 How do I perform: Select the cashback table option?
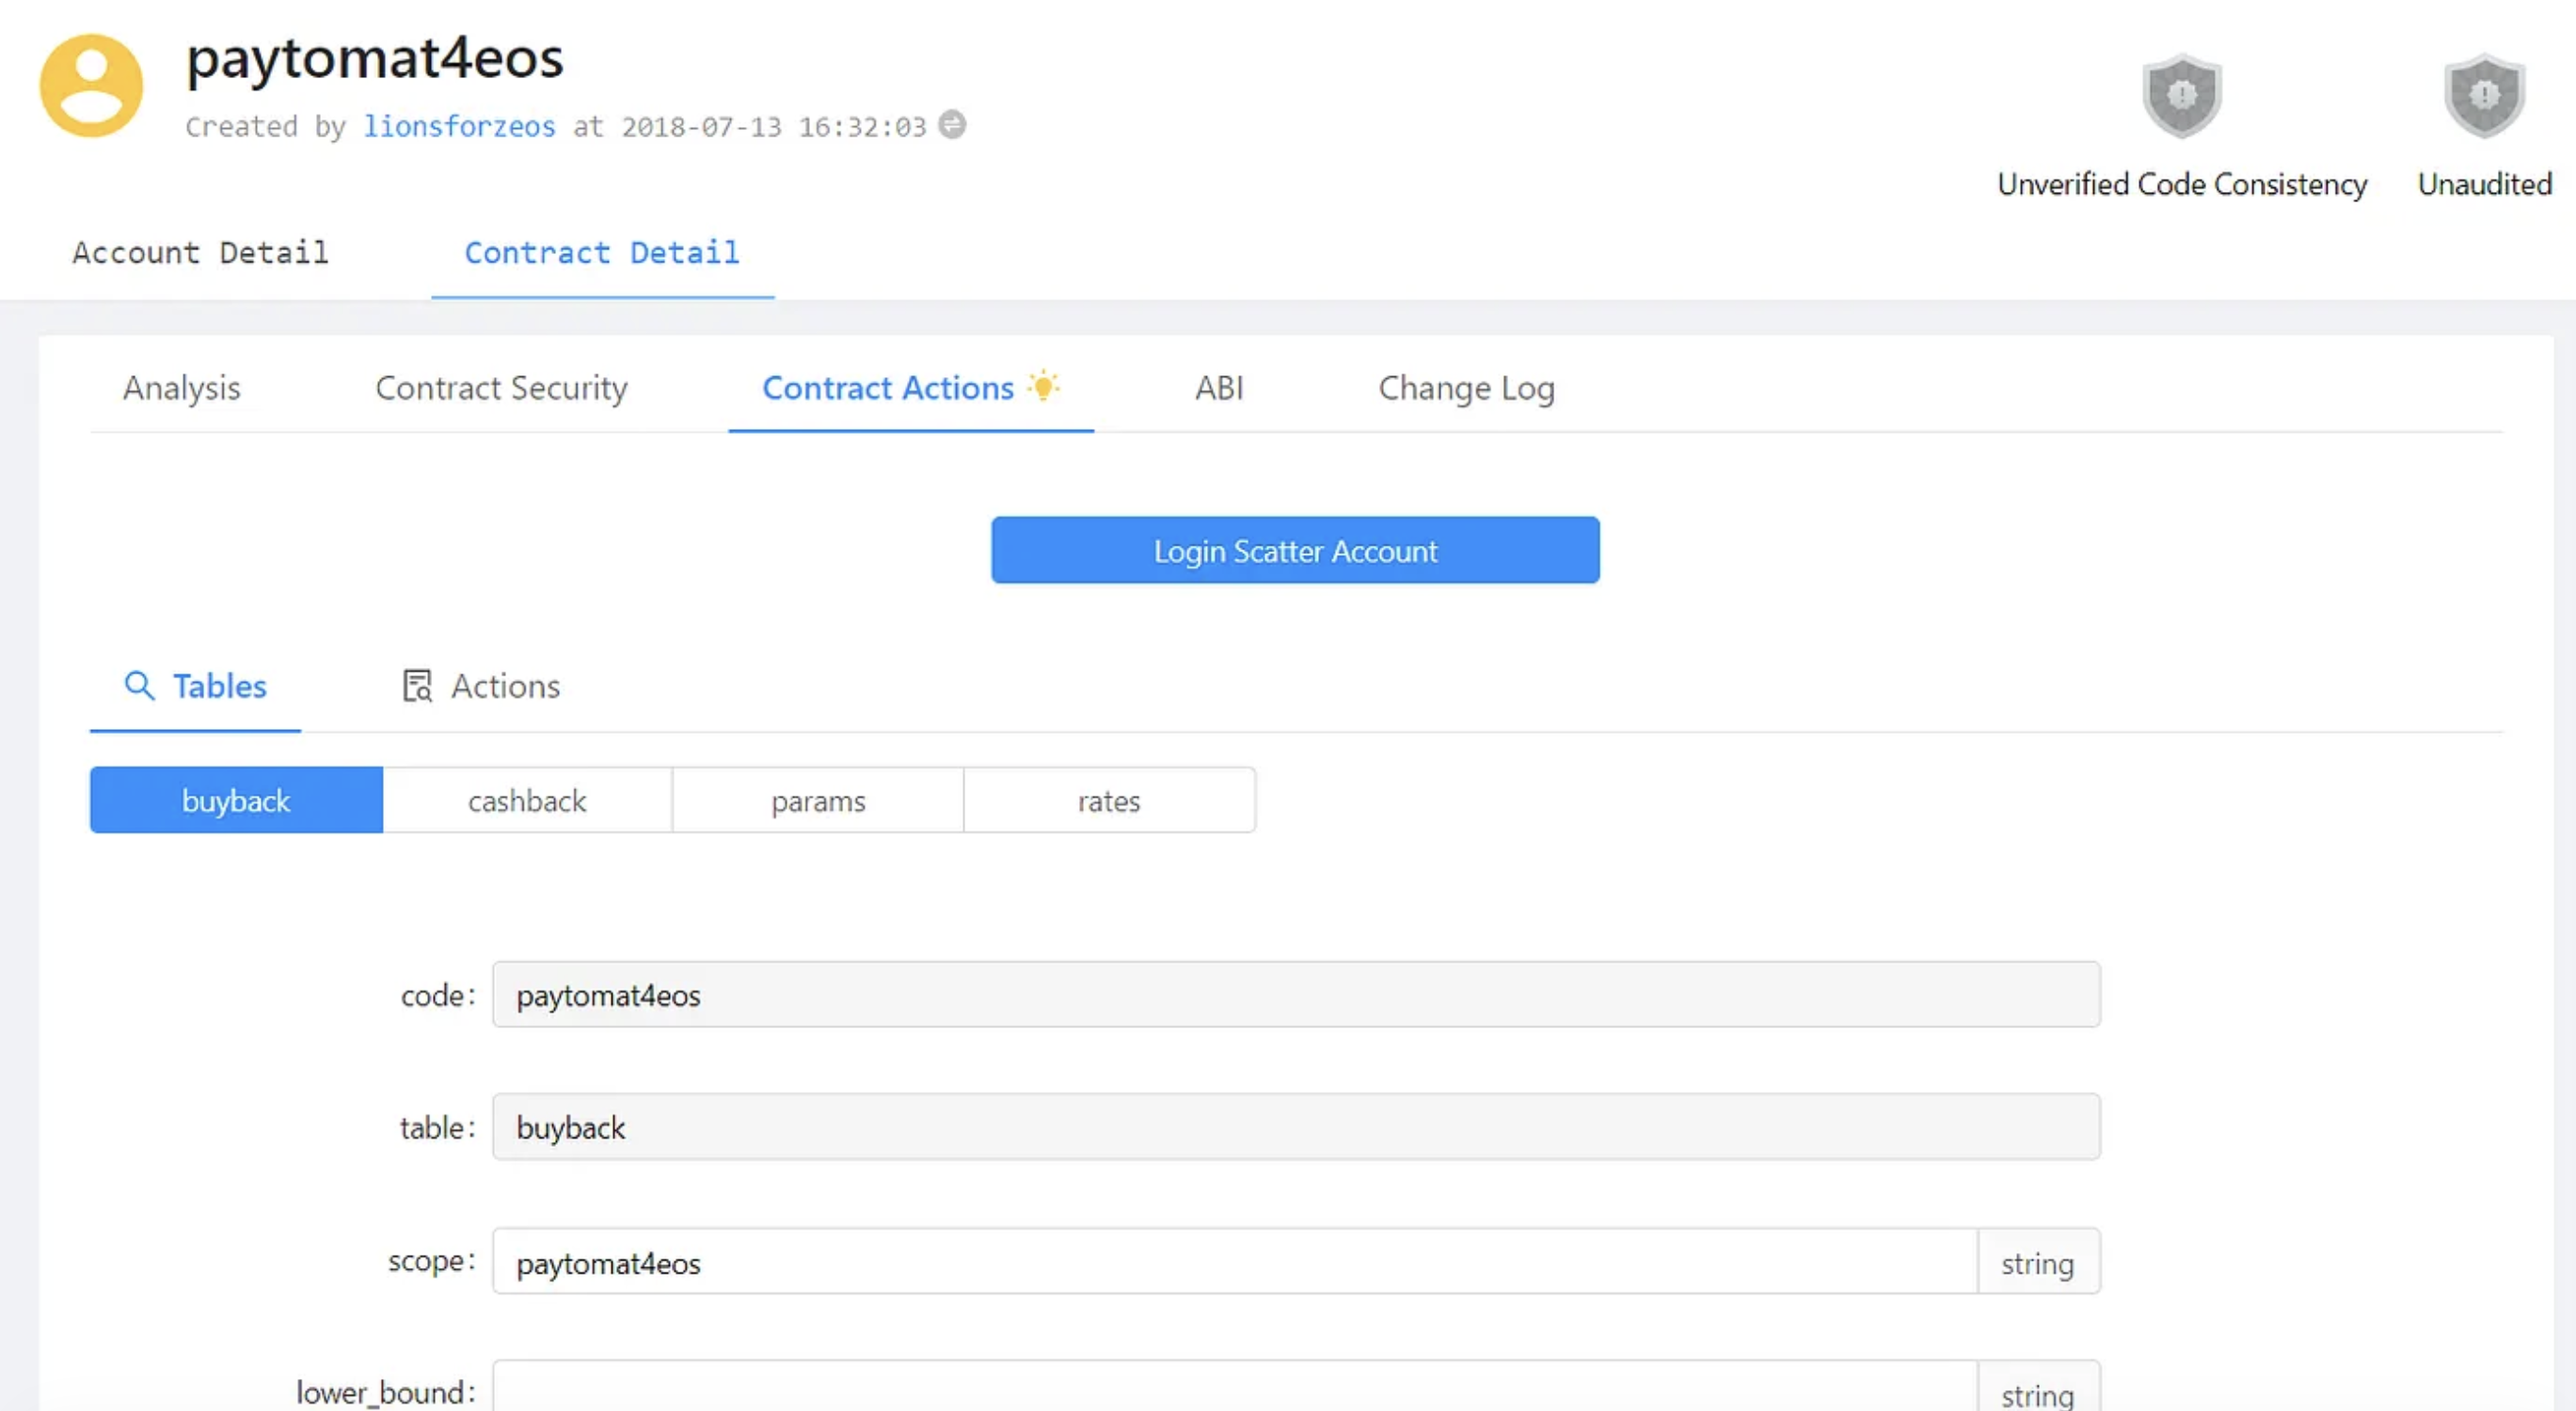[527, 800]
